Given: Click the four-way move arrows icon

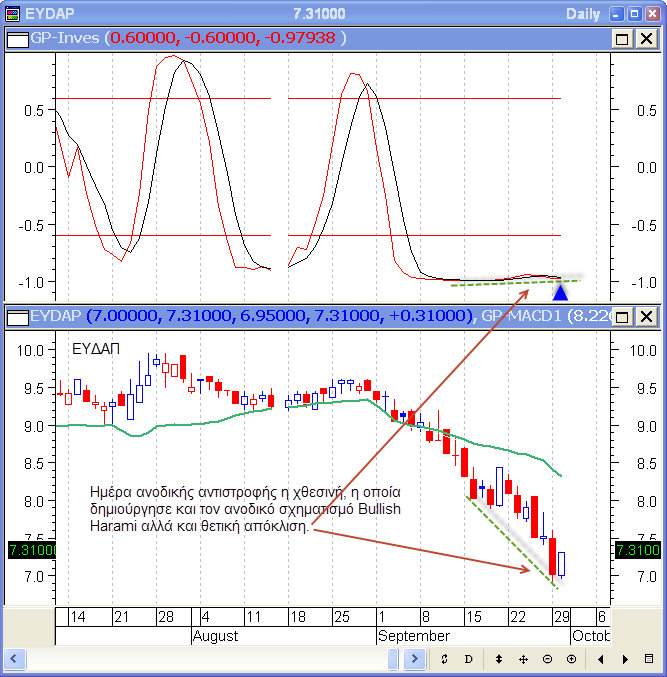Looking at the screenshot, I should tap(523, 660).
